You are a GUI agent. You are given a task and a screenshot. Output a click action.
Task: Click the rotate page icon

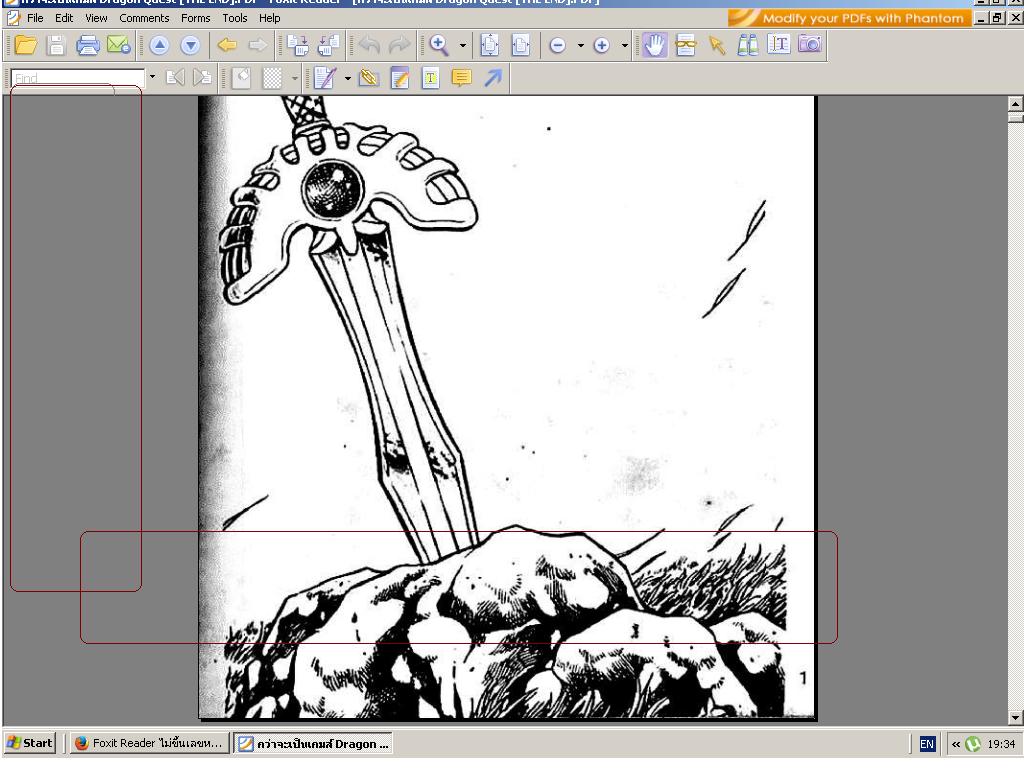coord(241,78)
